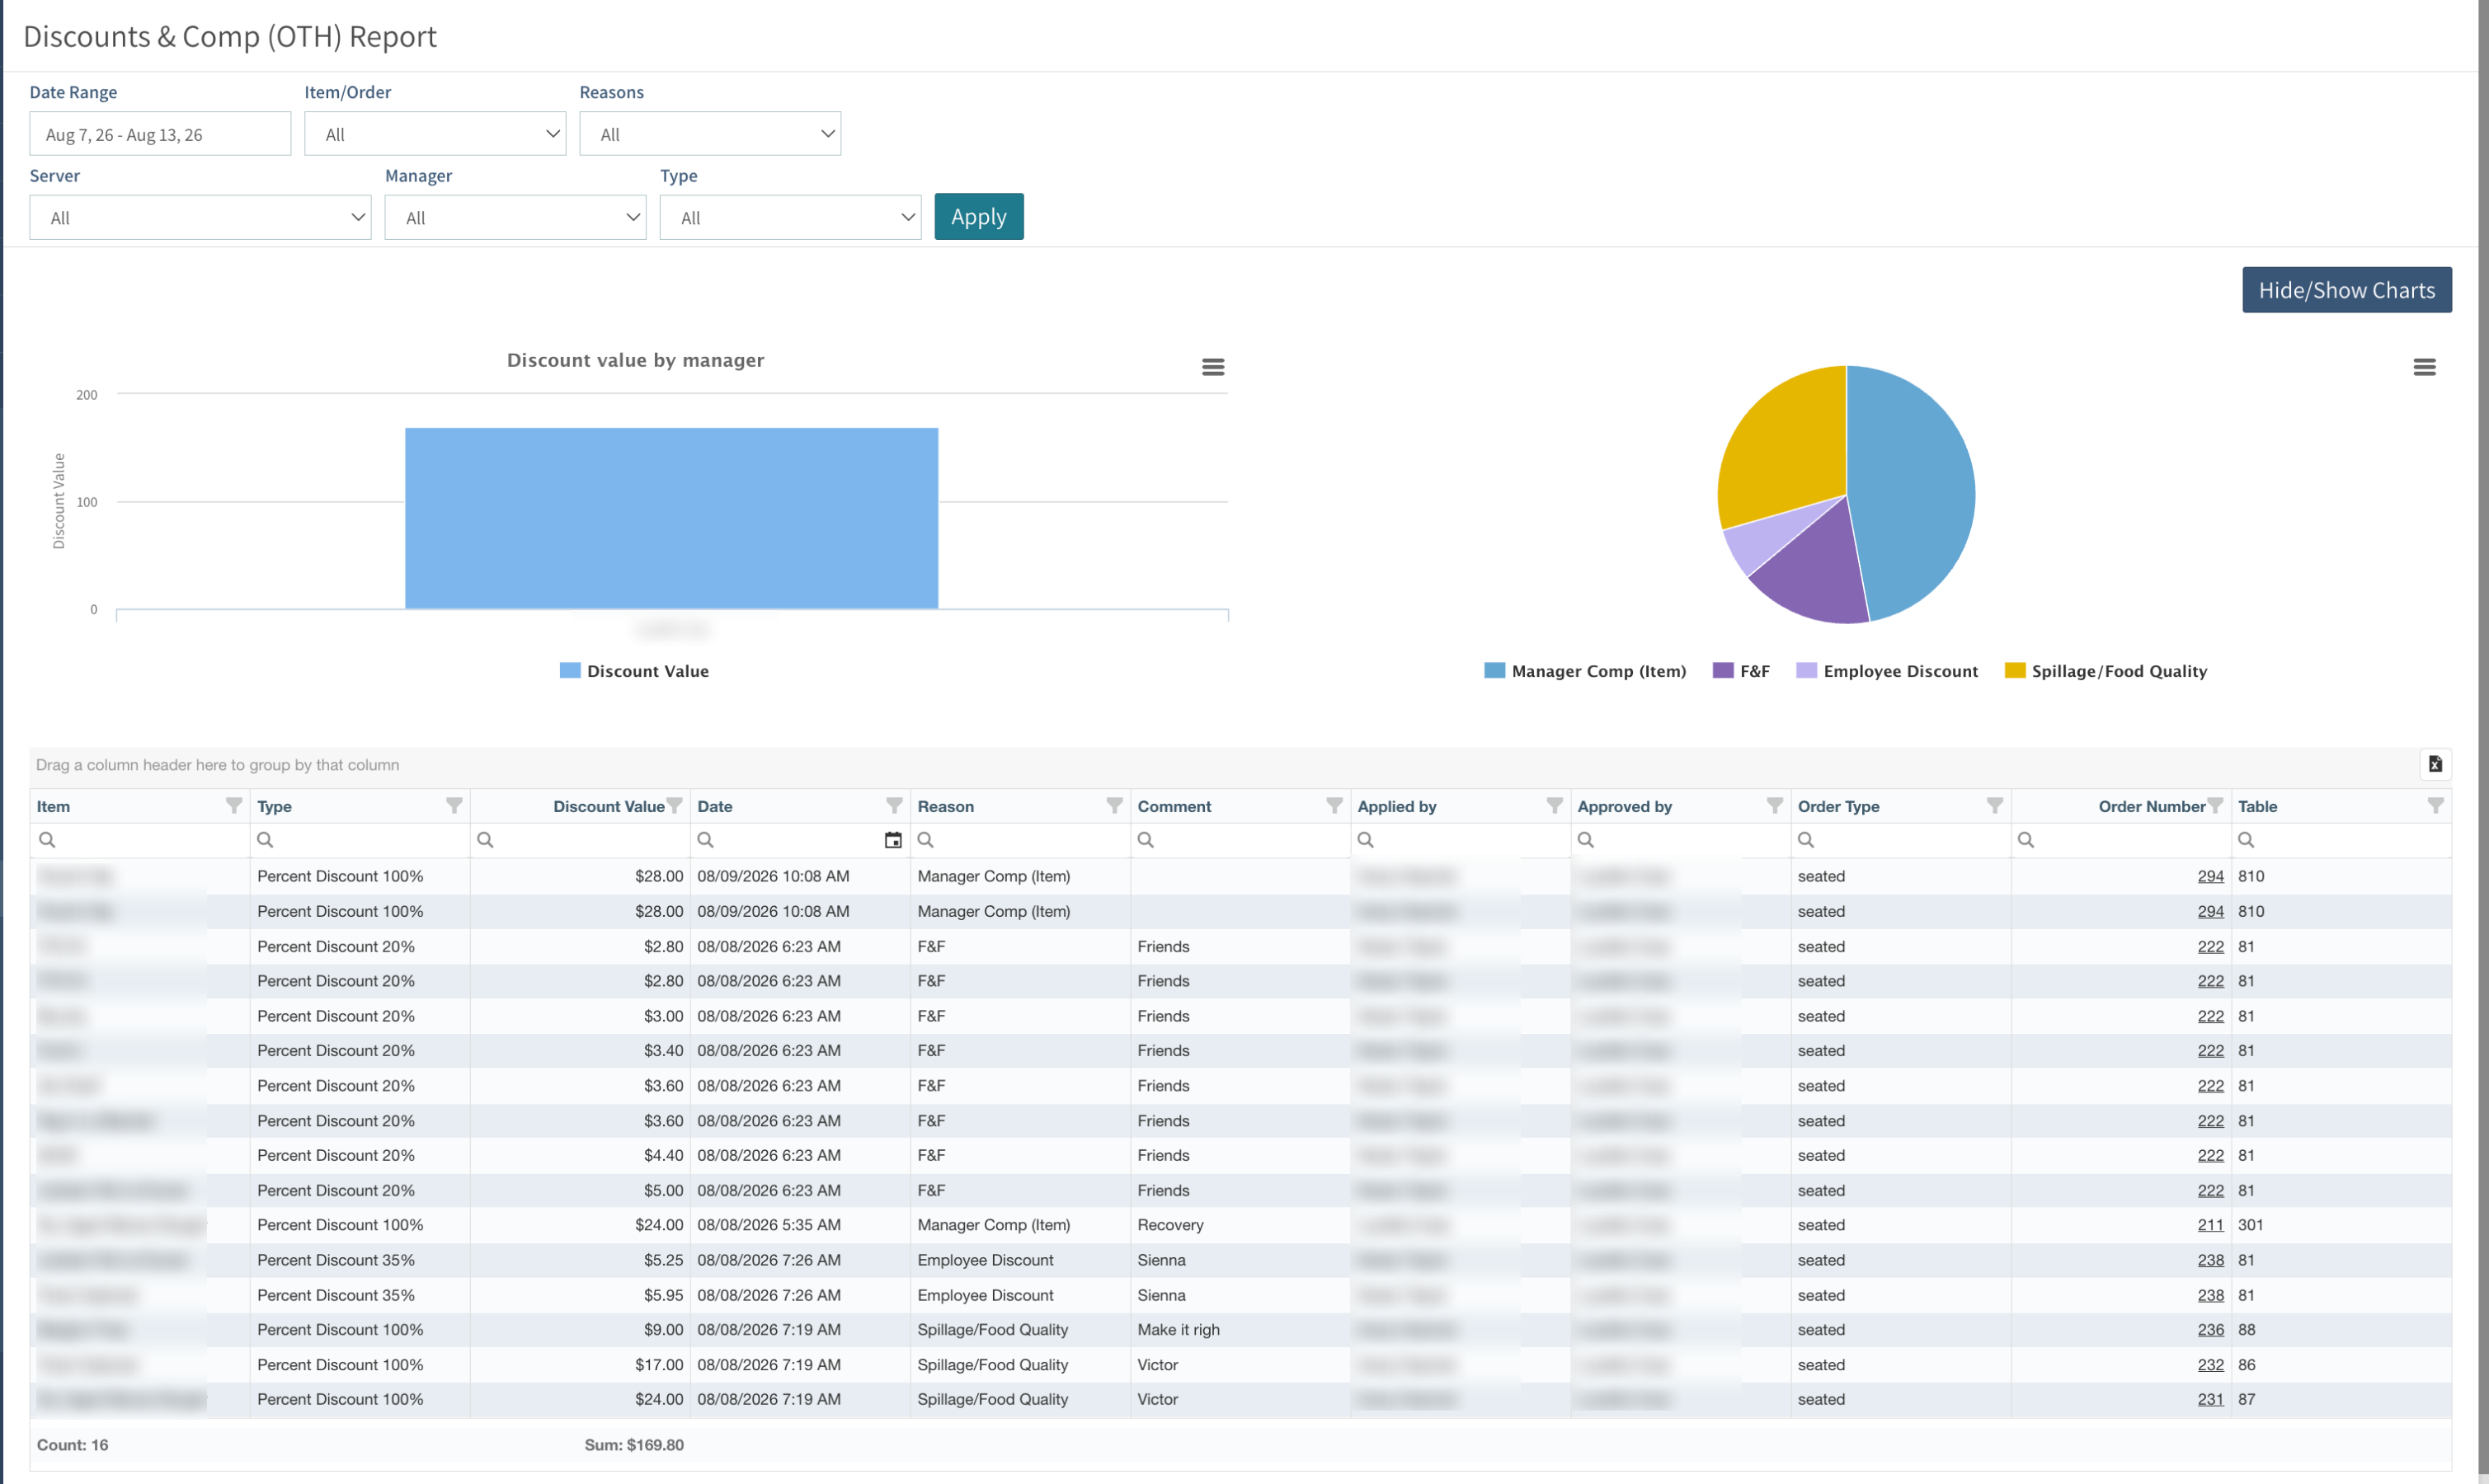Click the Apply button
2489x1484 pixels.
tap(978, 216)
